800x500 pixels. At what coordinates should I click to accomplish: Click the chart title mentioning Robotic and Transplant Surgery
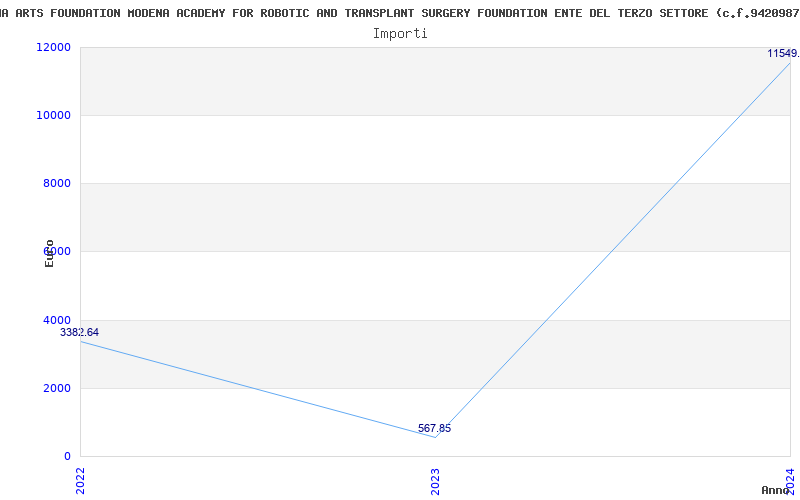coord(400,13)
